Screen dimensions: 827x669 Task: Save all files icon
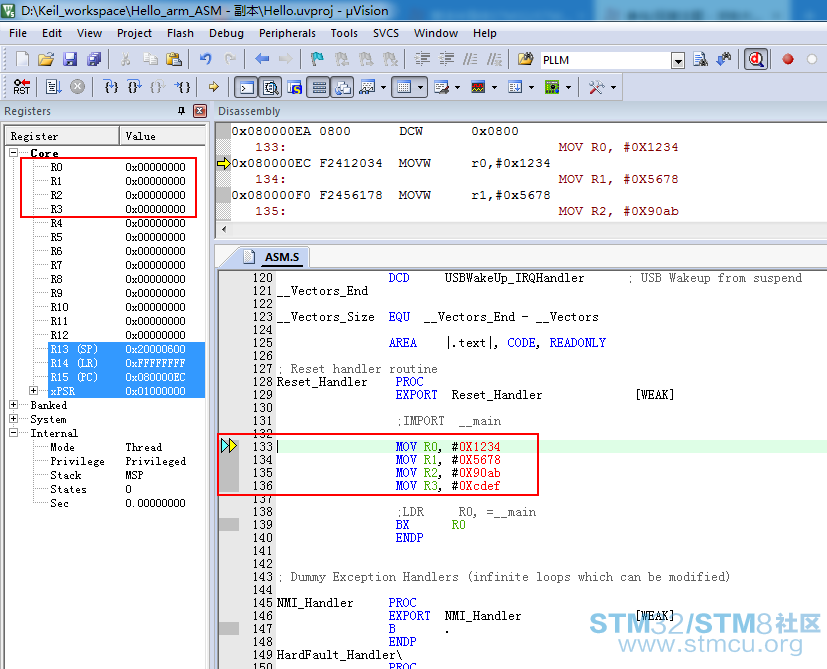94,59
